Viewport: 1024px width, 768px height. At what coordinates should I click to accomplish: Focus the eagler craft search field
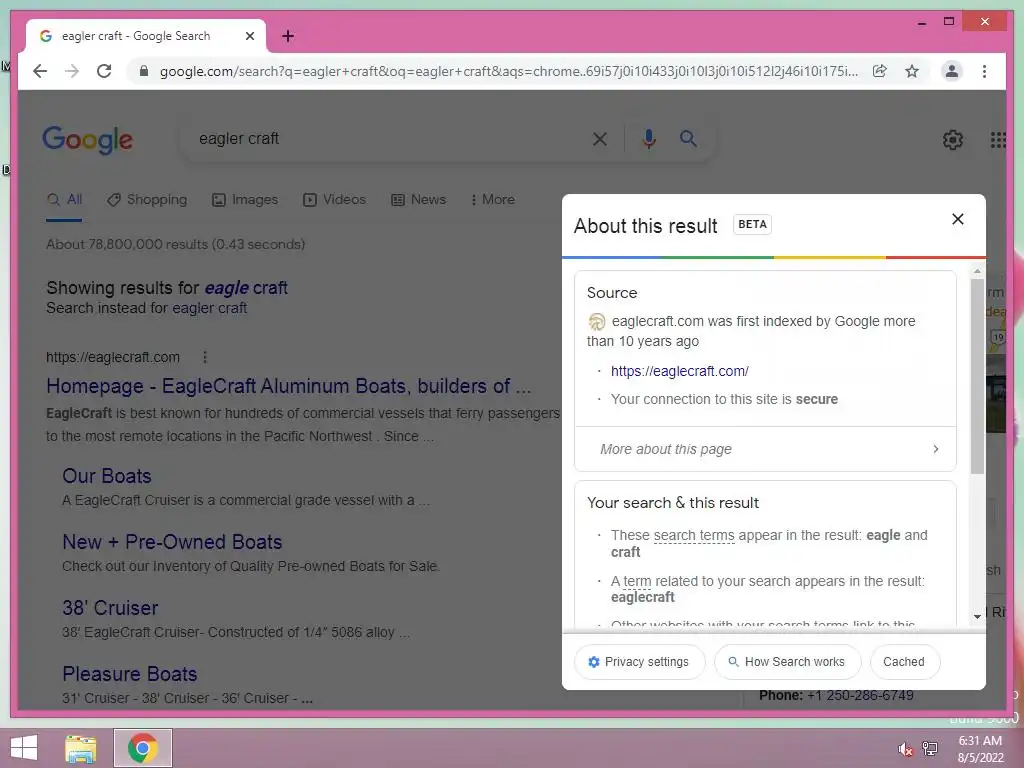385,138
